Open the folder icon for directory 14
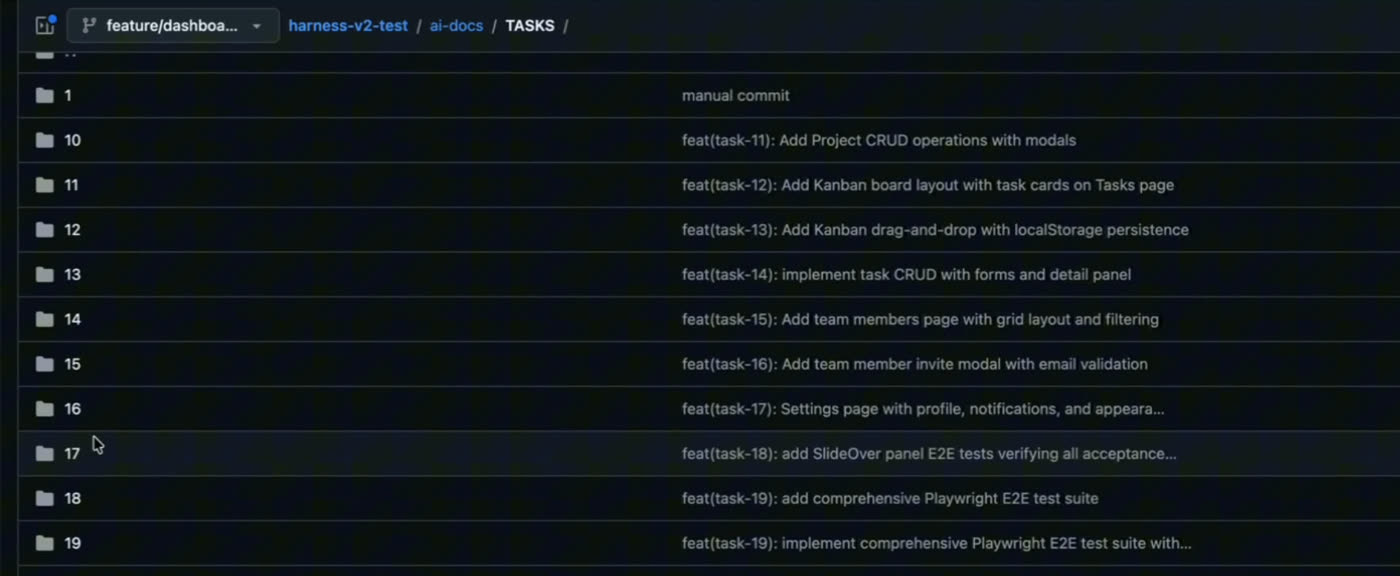Viewport: 1400px width, 576px height. click(44, 319)
